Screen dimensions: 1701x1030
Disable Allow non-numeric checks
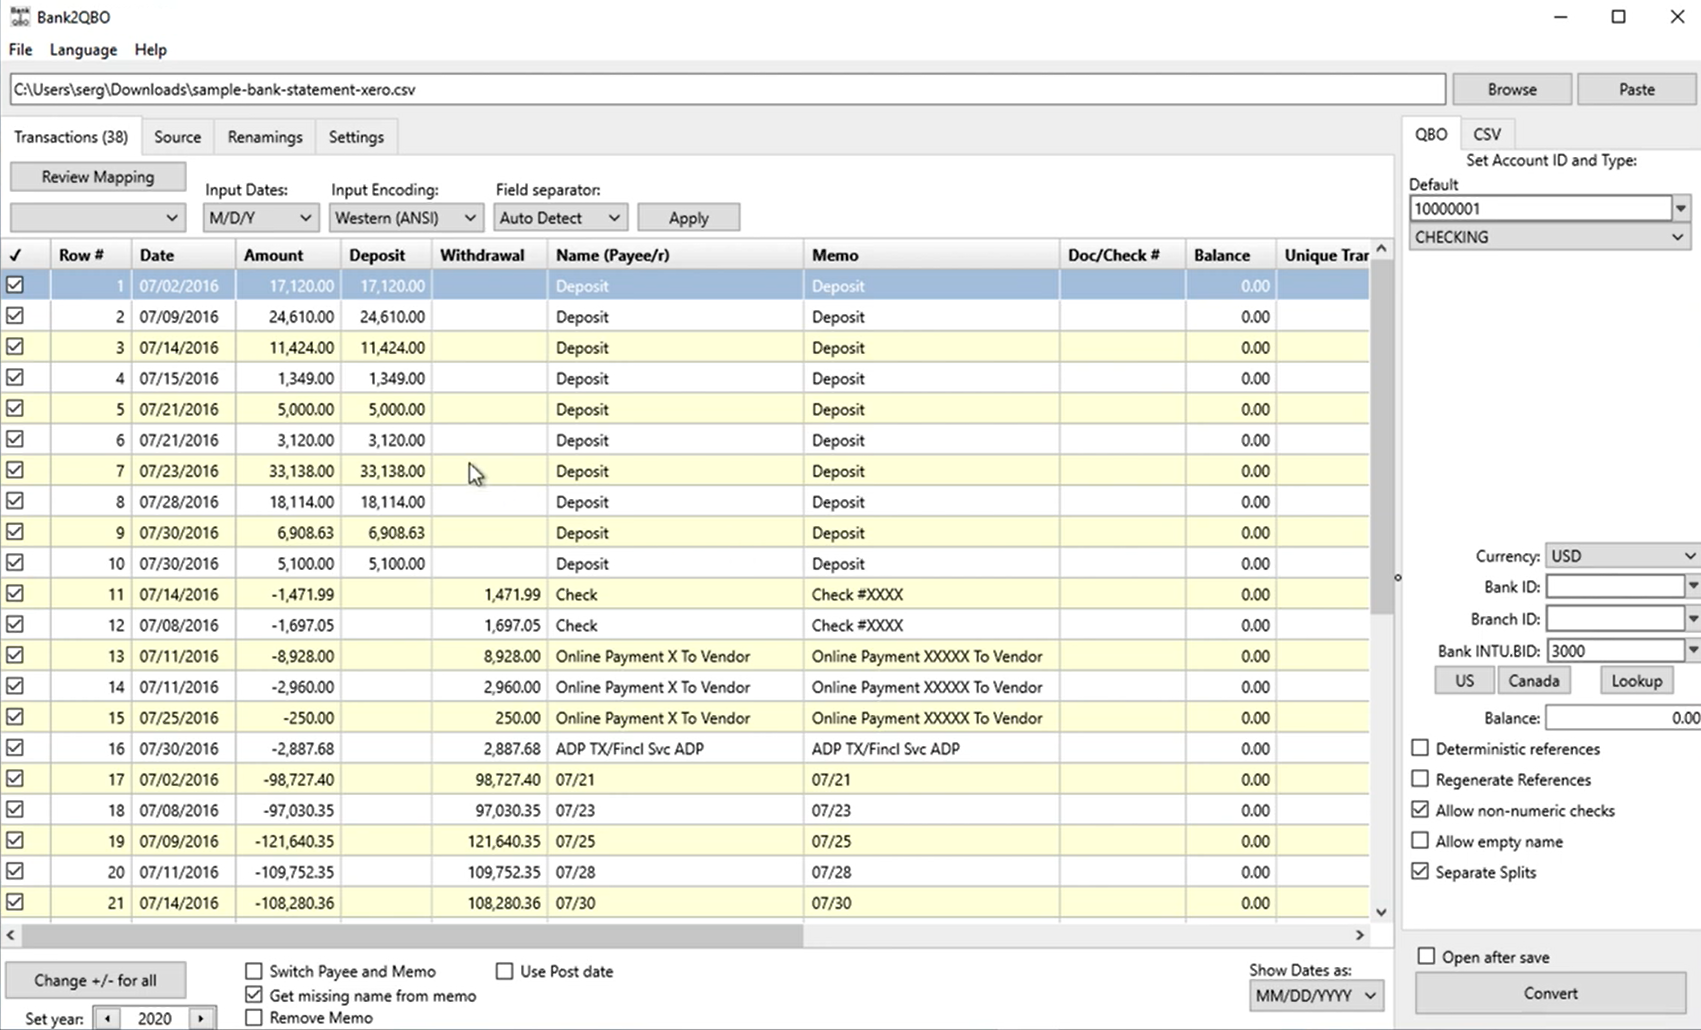[x=1420, y=810]
